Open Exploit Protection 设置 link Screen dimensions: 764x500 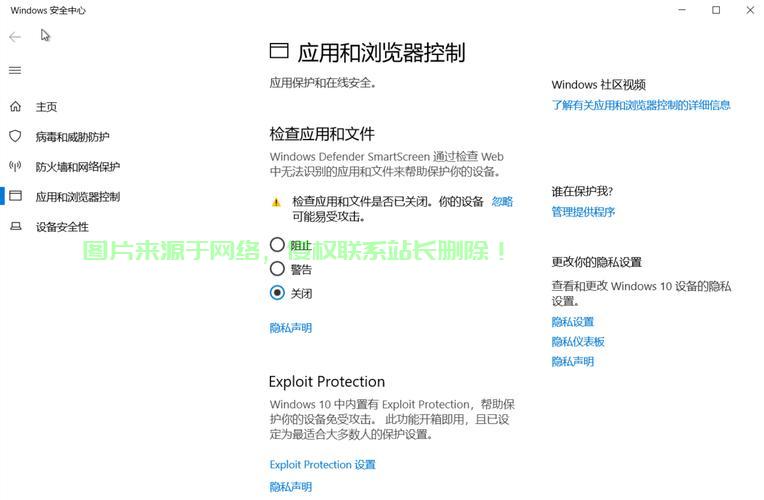point(322,465)
